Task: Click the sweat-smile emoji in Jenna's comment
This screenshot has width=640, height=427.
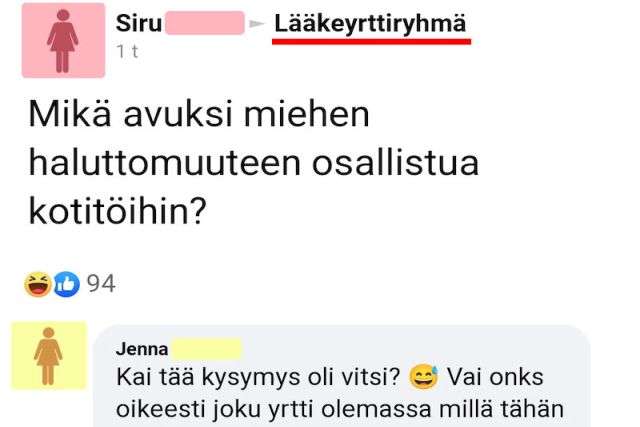Action: coord(424,376)
